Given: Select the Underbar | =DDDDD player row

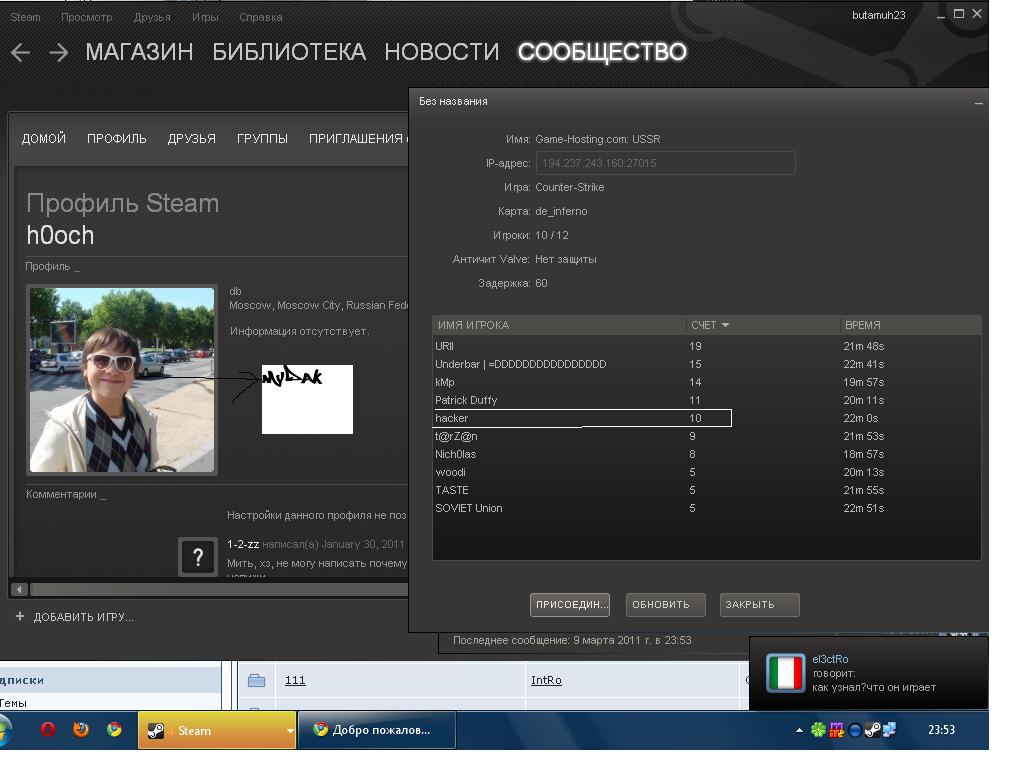Looking at the screenshot, I should tap(707, 364).
